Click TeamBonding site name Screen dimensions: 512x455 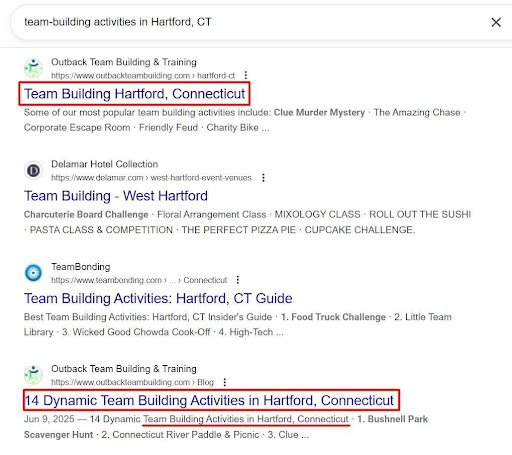coord(81,267)
